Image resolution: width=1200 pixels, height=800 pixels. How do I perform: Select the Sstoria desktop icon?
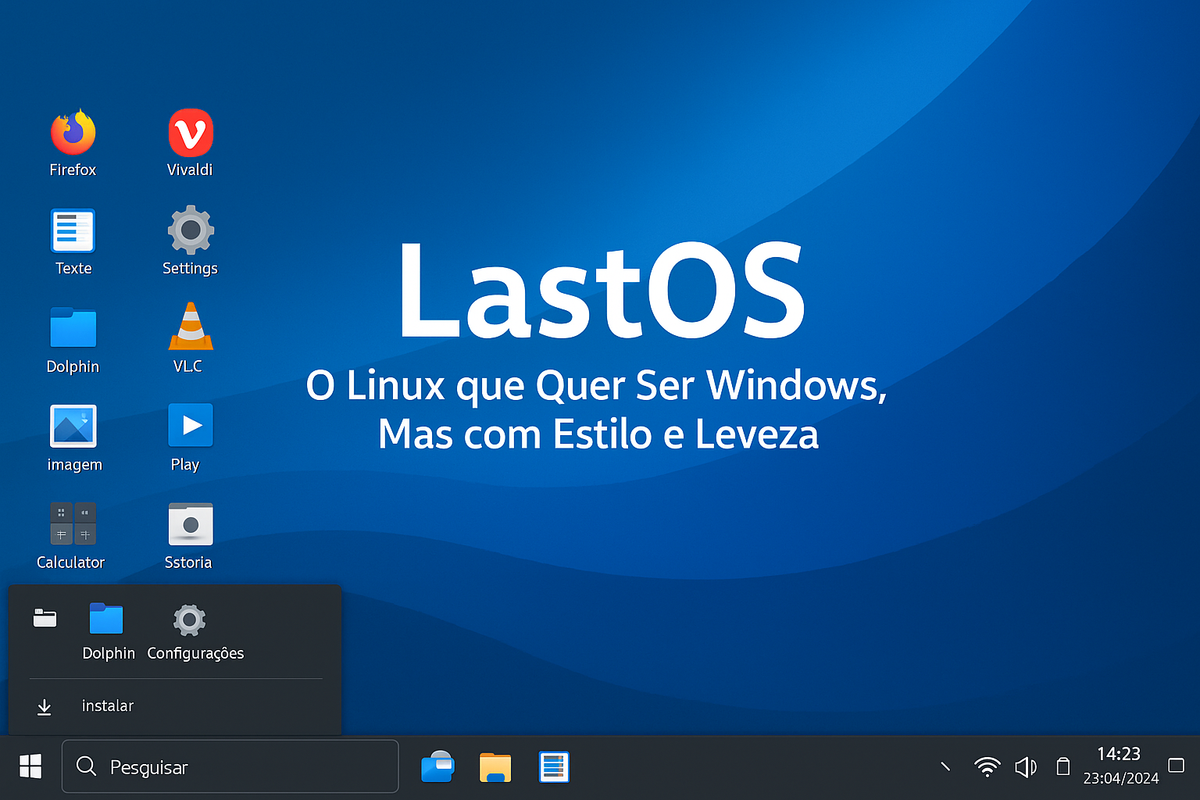click(190, 524)
